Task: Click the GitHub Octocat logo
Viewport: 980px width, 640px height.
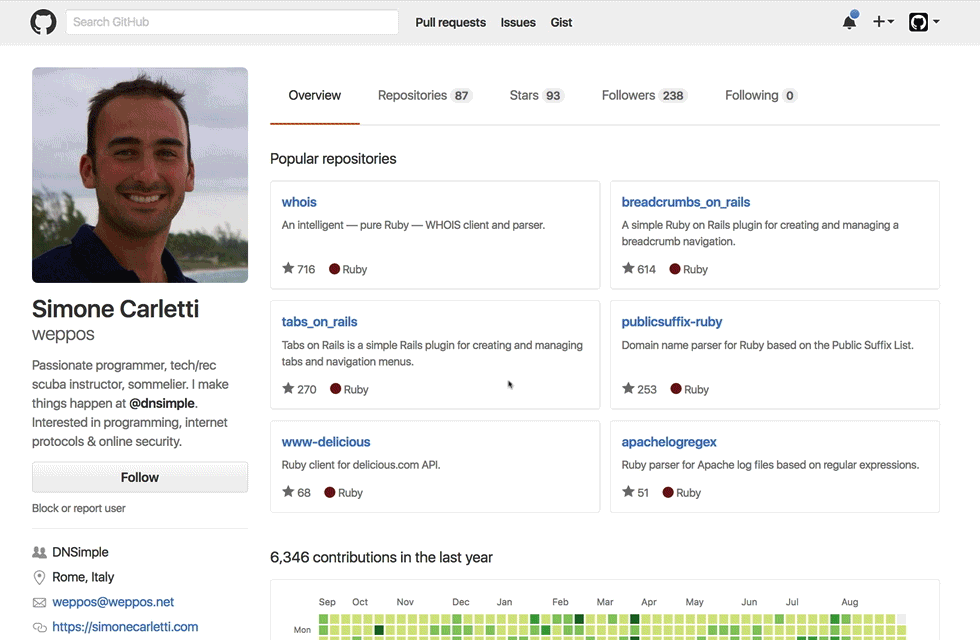Action: 43,22
